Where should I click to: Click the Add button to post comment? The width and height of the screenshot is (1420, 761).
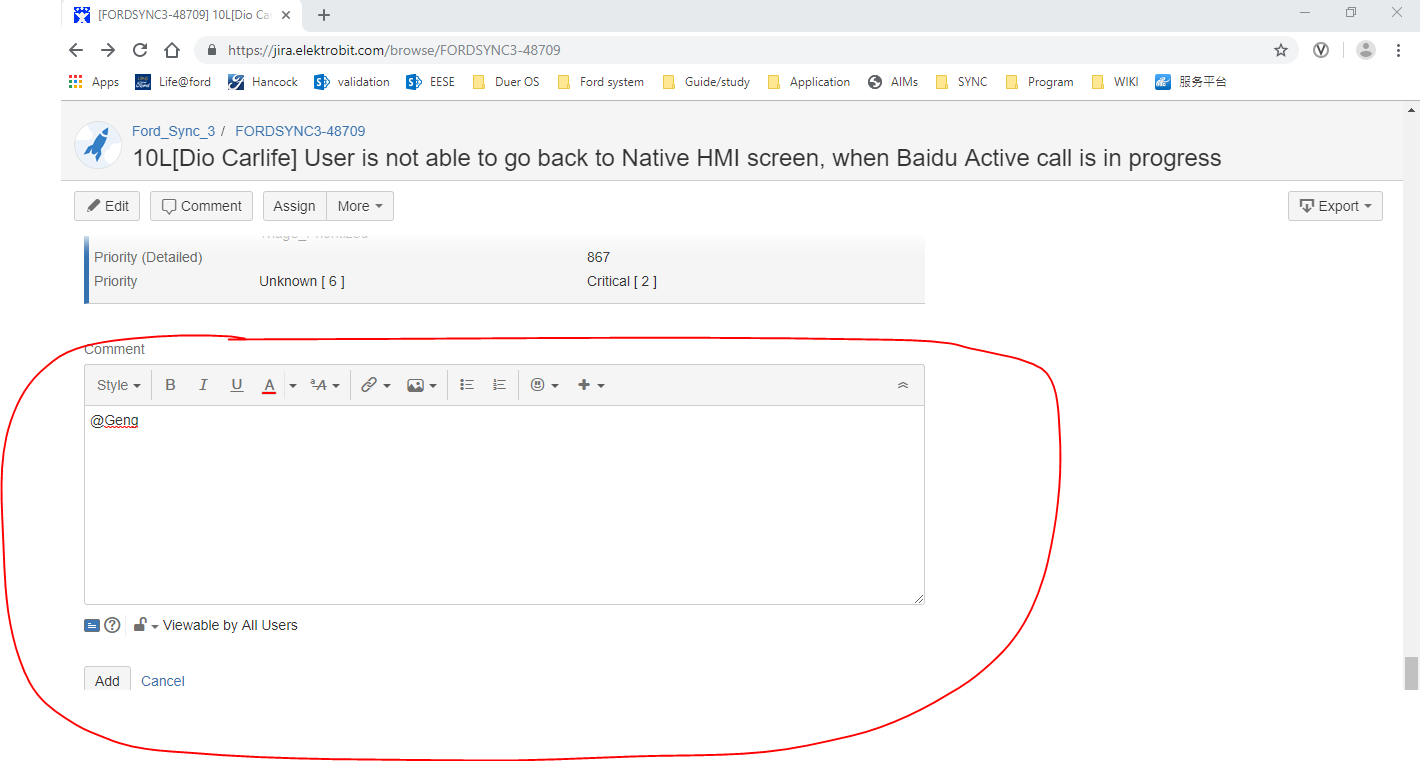(107, 680)
